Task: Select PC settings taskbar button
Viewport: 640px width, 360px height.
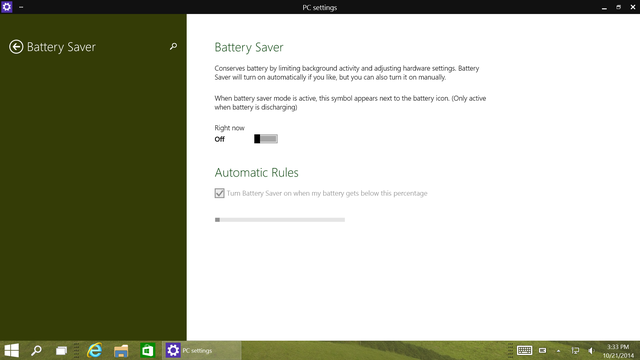Action: 202,351
